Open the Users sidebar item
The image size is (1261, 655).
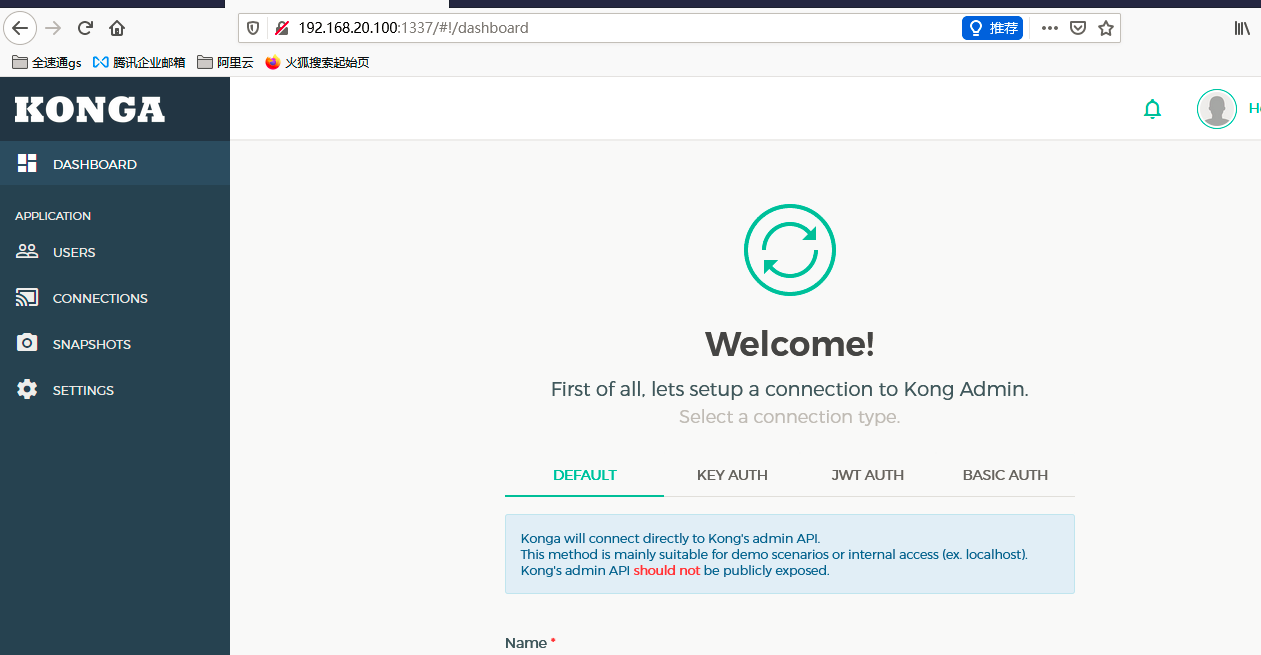[115, 252]
